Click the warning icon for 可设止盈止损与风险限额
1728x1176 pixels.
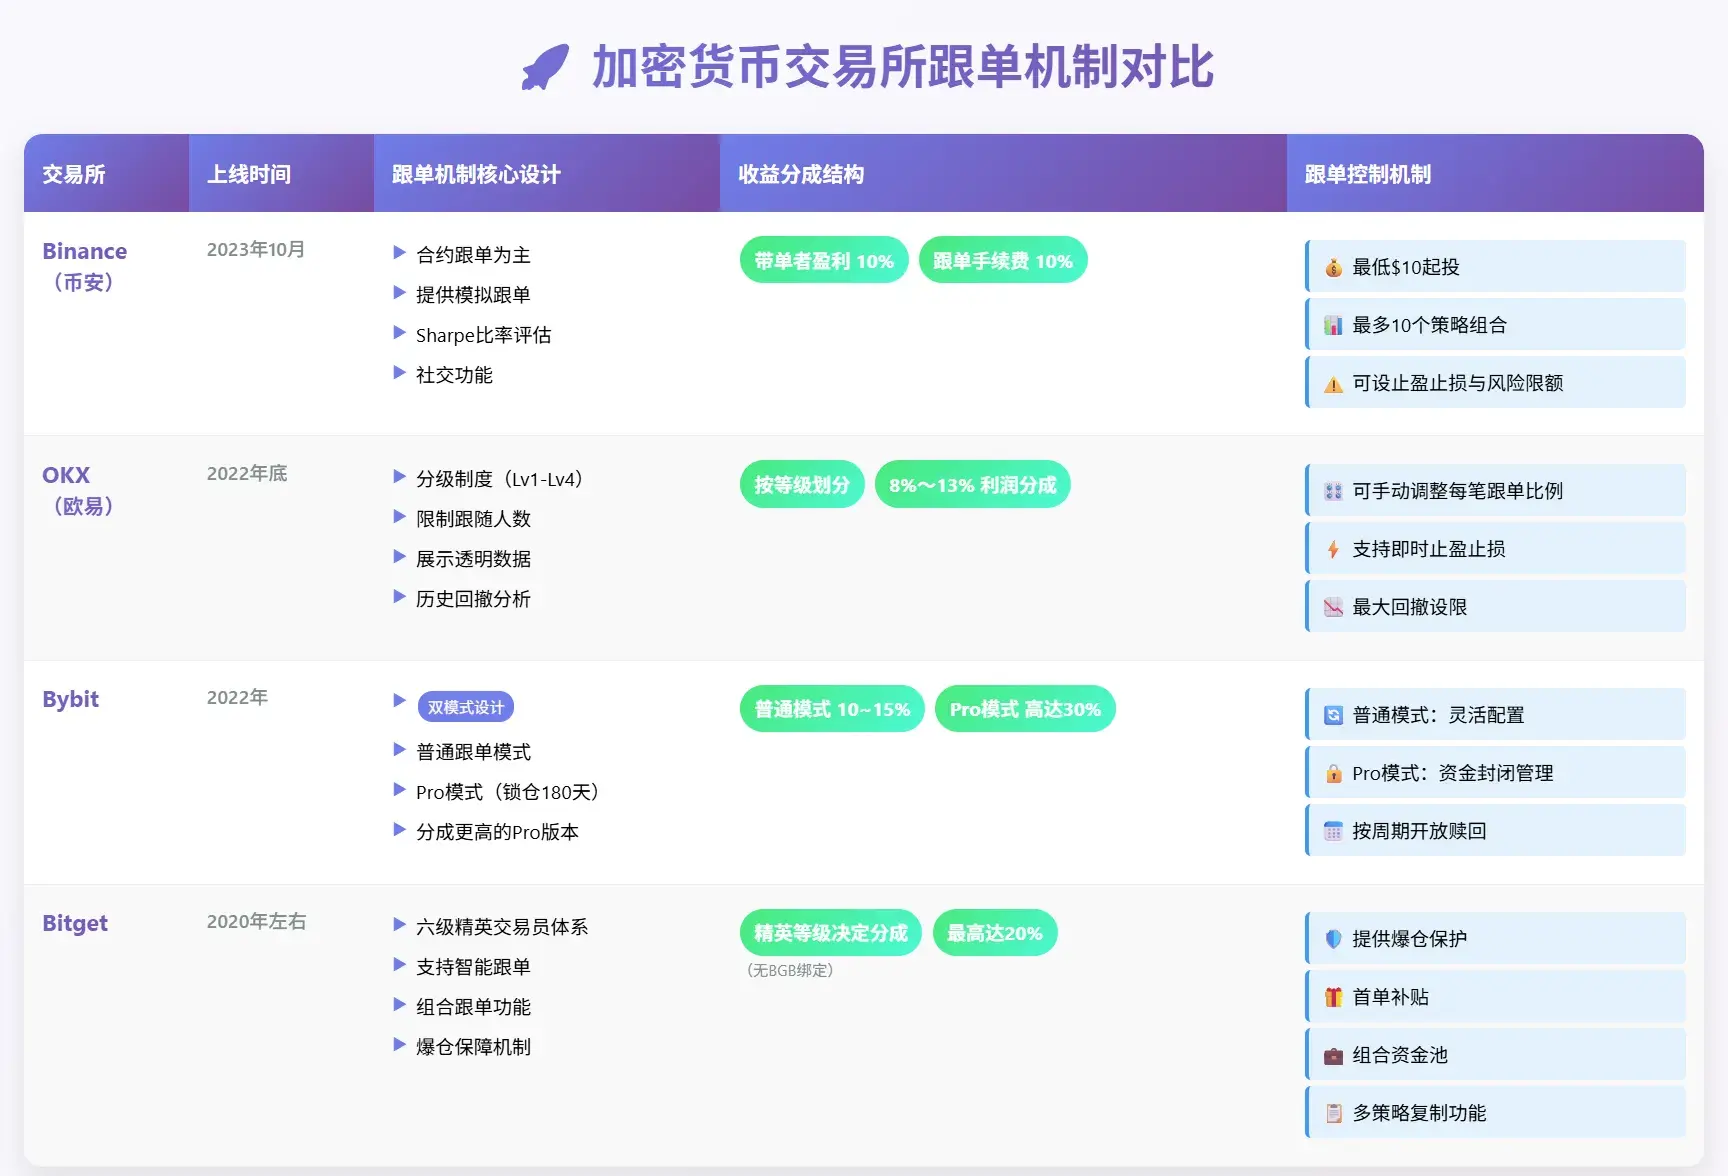tap(1333, 384)
